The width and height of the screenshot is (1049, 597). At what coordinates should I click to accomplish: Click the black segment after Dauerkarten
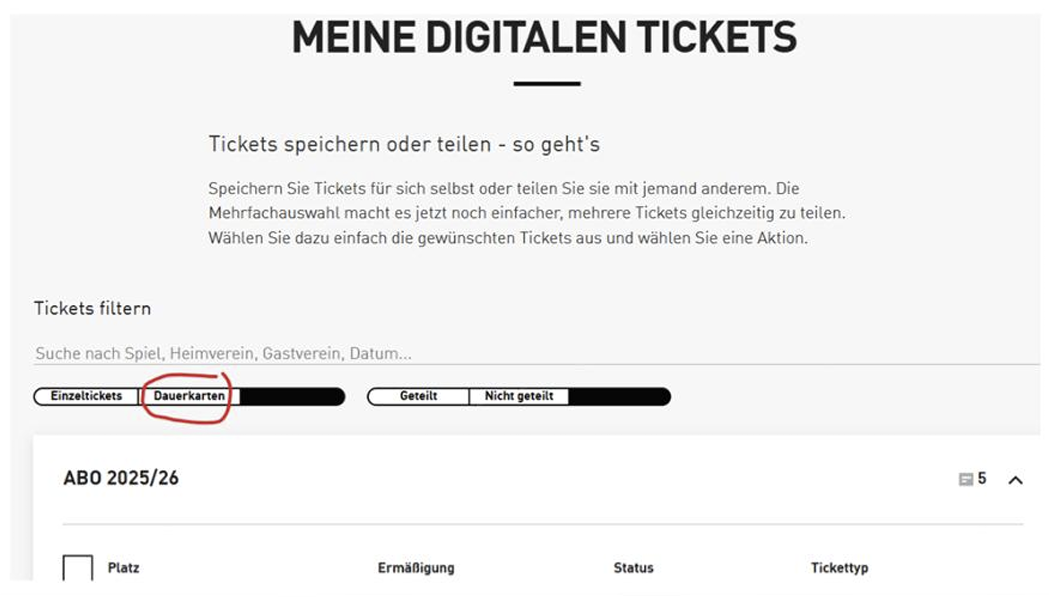(292, 396)
